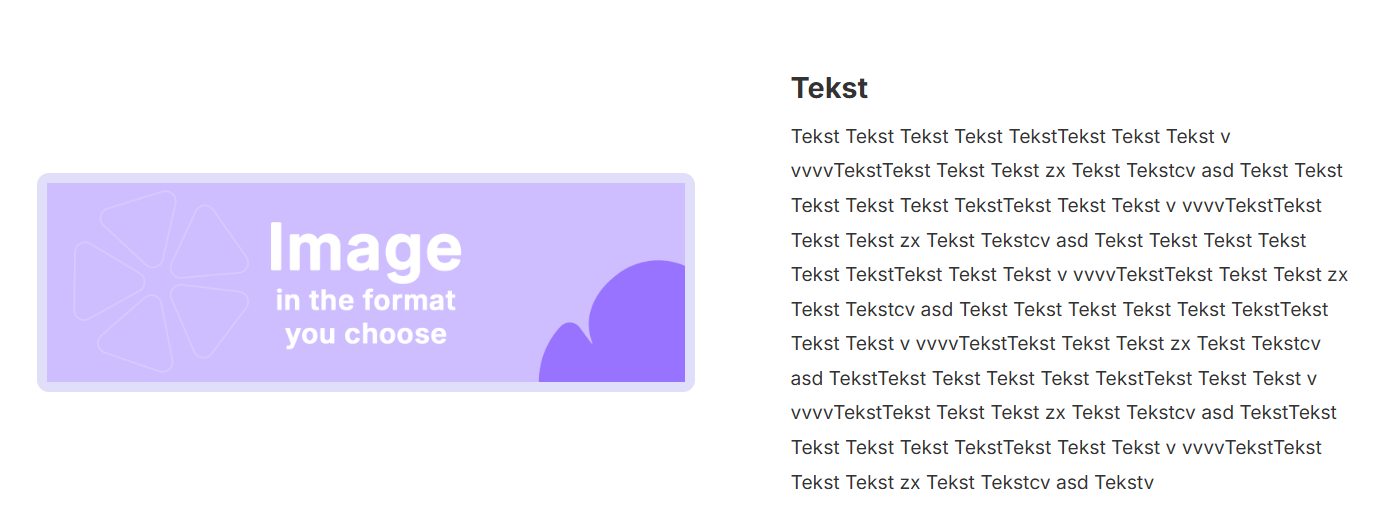The width and height of the screenshot is (1396, 521).
Task: Click the first line of the paragraph
Action: click(x=1010, y=136)
